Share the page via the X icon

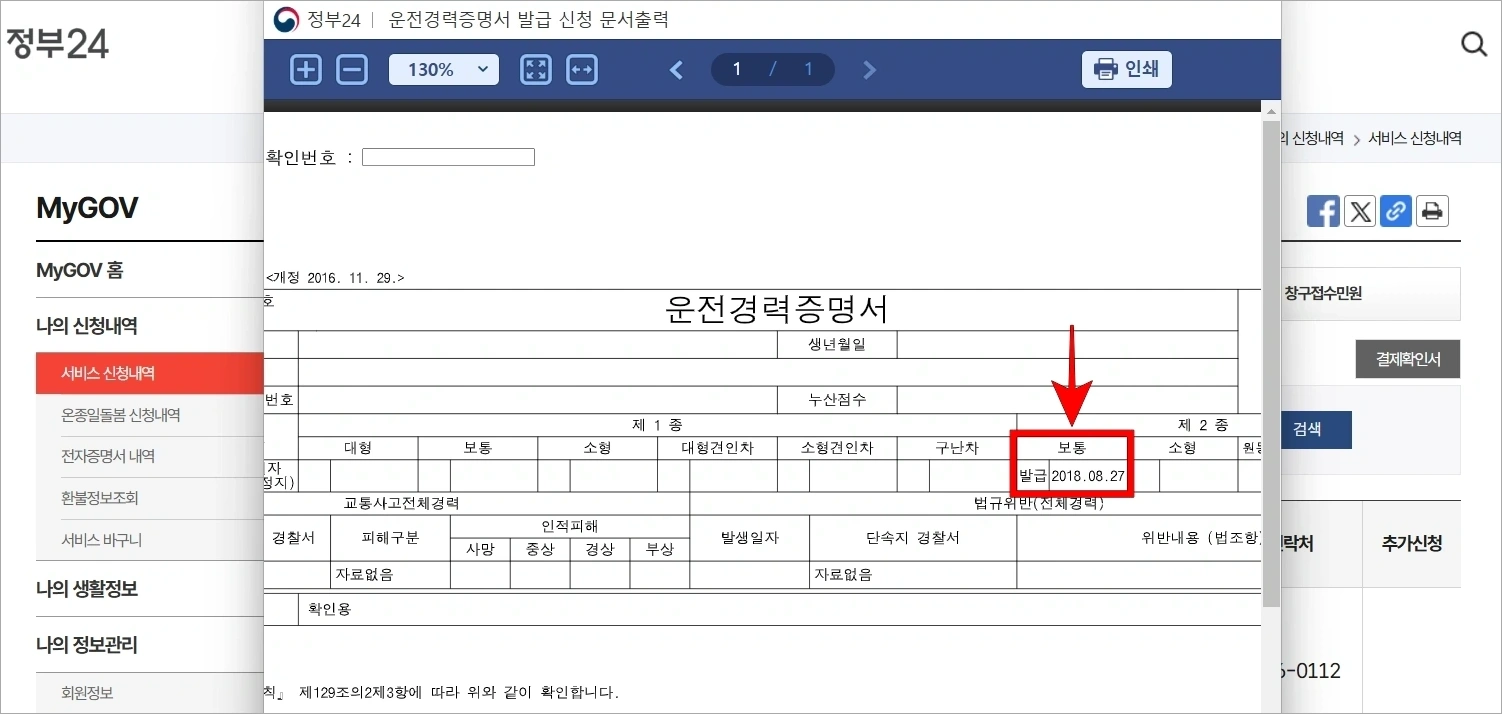[1360, 211]
